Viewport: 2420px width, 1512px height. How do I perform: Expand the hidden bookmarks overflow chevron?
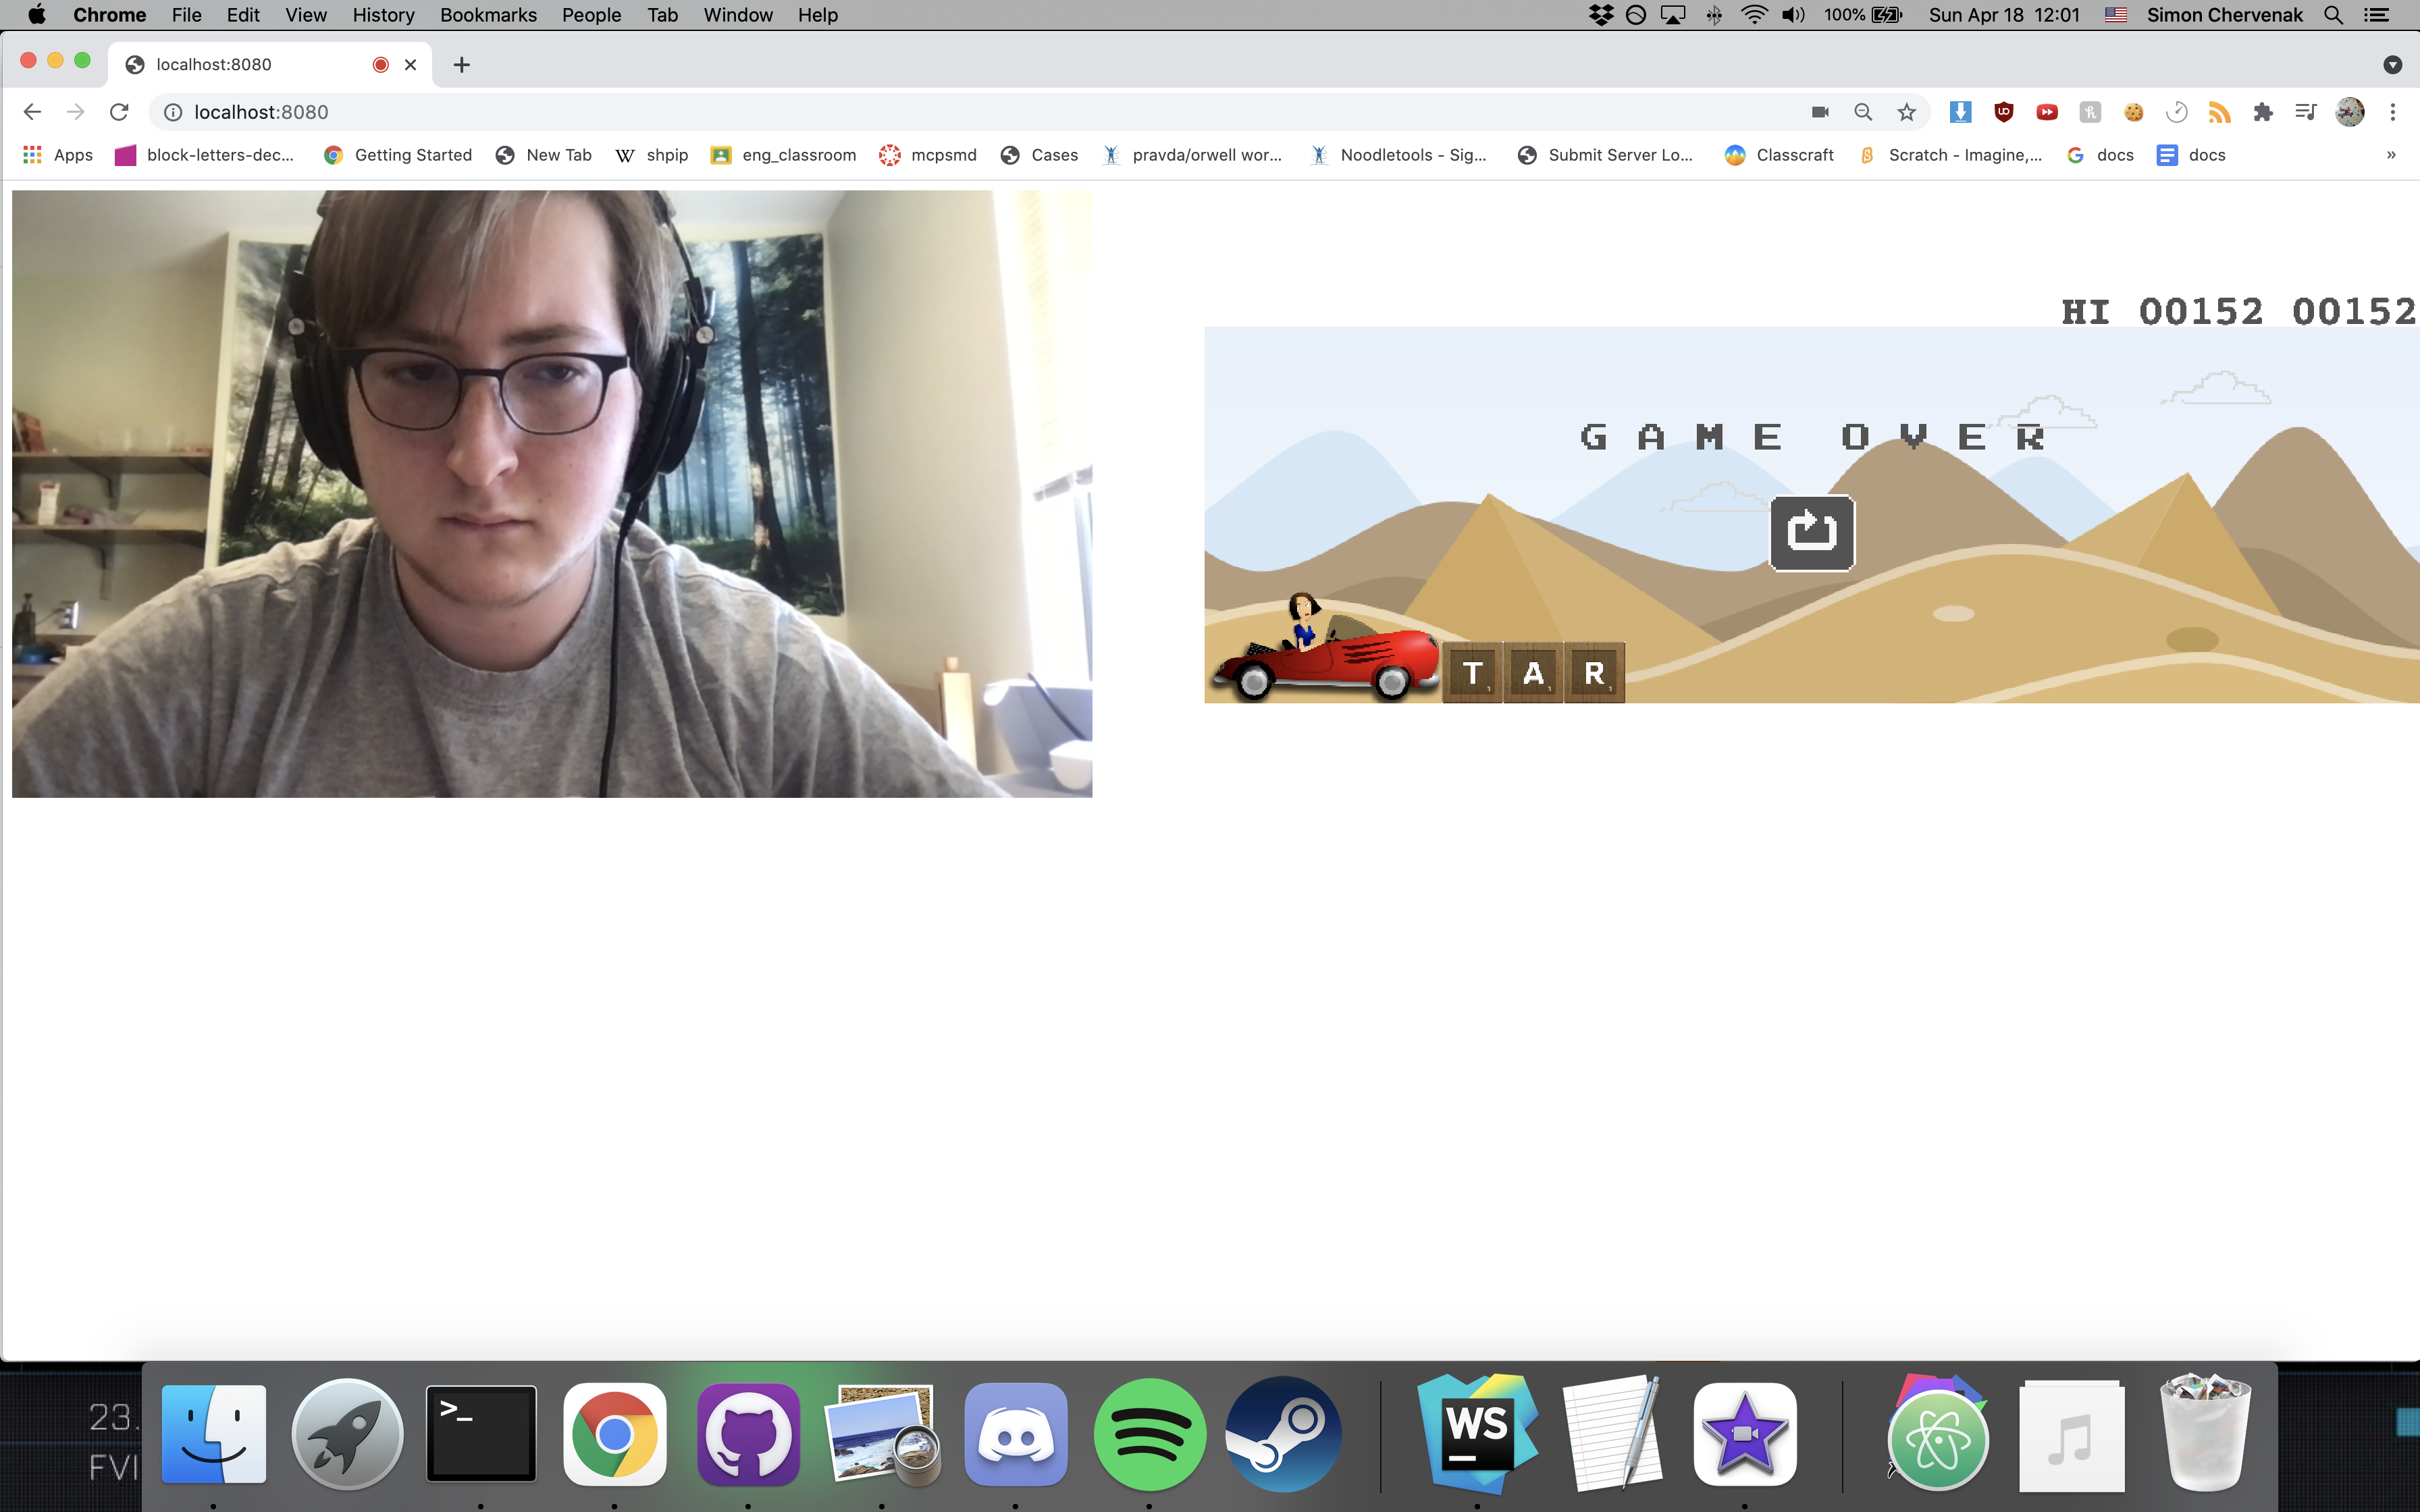coord(2391,155)
